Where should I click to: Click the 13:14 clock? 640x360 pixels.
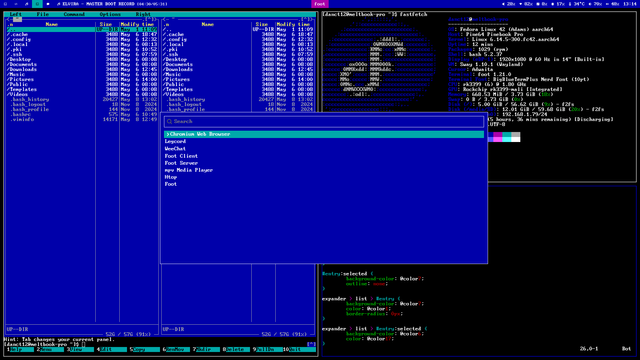coord(630,4)
